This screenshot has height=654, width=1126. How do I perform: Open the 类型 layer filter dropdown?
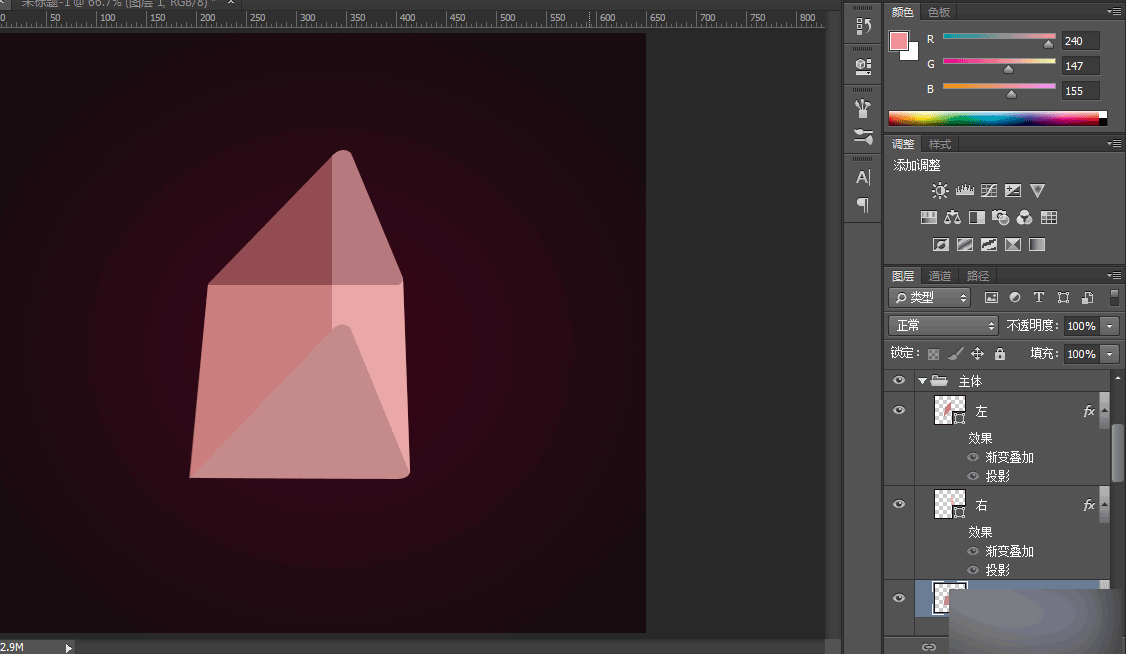coord(929,297)
